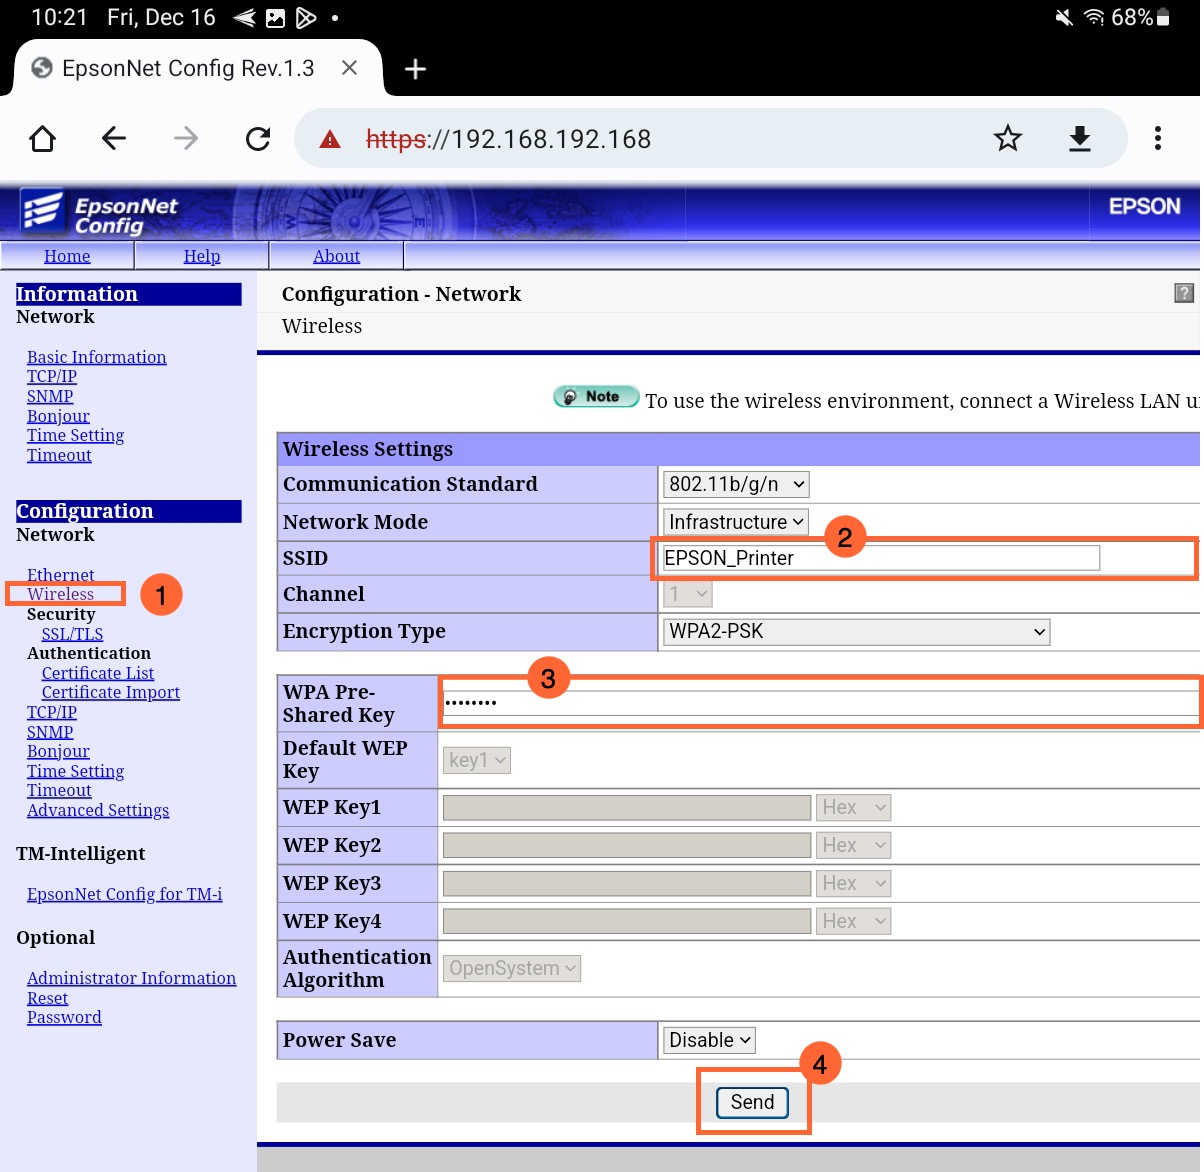Open Bonjour under the Configuration section
Image resolution: width=1204 pixels, height=1172 pixels.
59,751
